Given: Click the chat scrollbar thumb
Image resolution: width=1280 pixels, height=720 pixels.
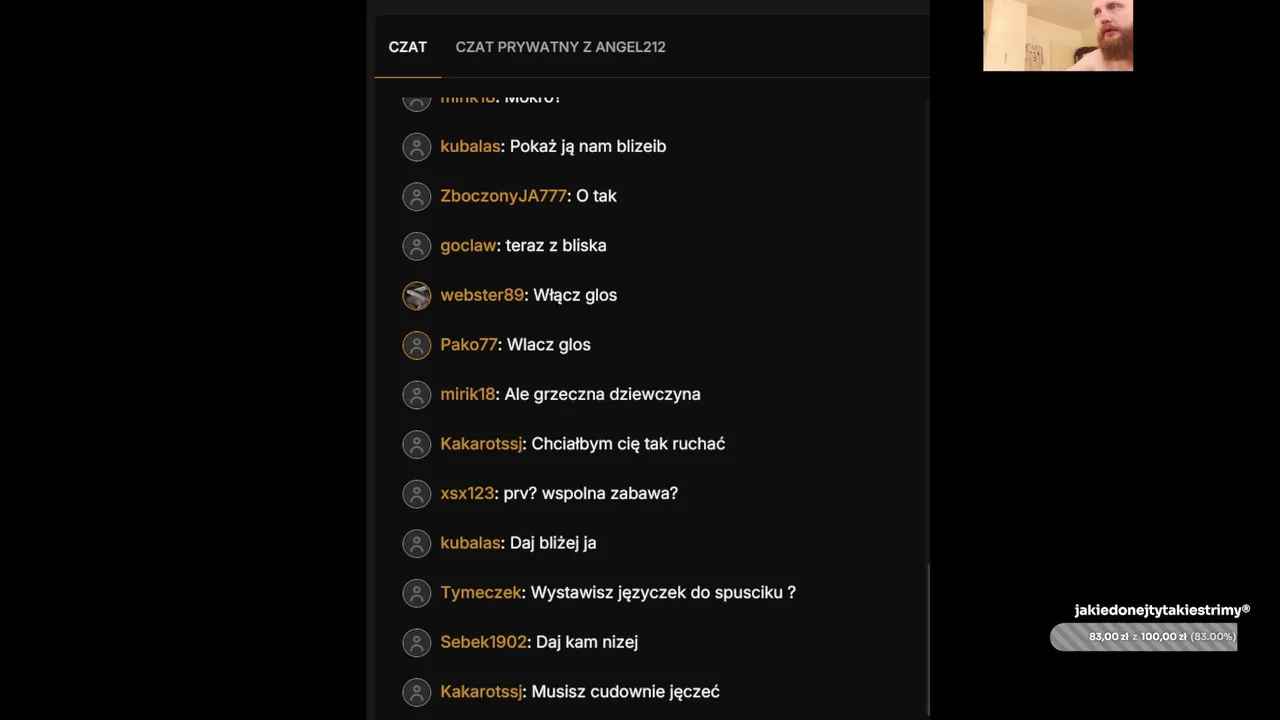Looking at the screenshot, I should click(x=927, y=638).
